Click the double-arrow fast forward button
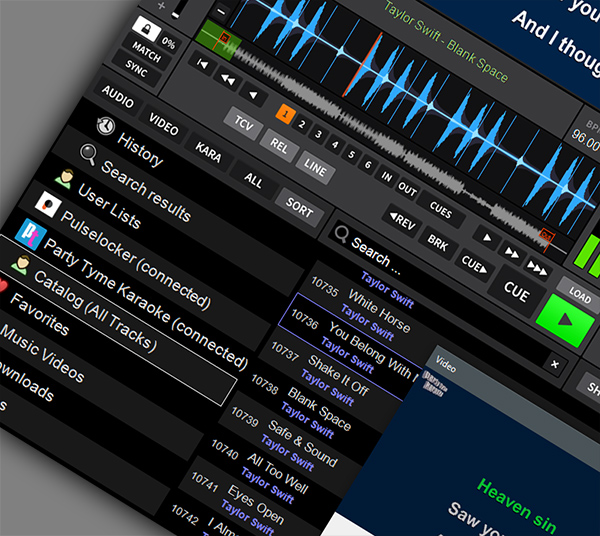600x536 pixels. click(512, 253)
